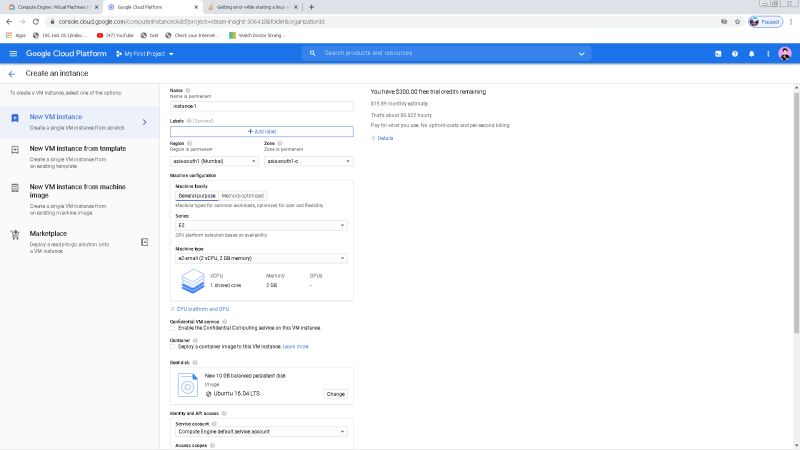Switch to the Memory-optimized machine family tab
The height and width of the screenshot is (450, 800).
pyautogui.click(x=242, y=196)
